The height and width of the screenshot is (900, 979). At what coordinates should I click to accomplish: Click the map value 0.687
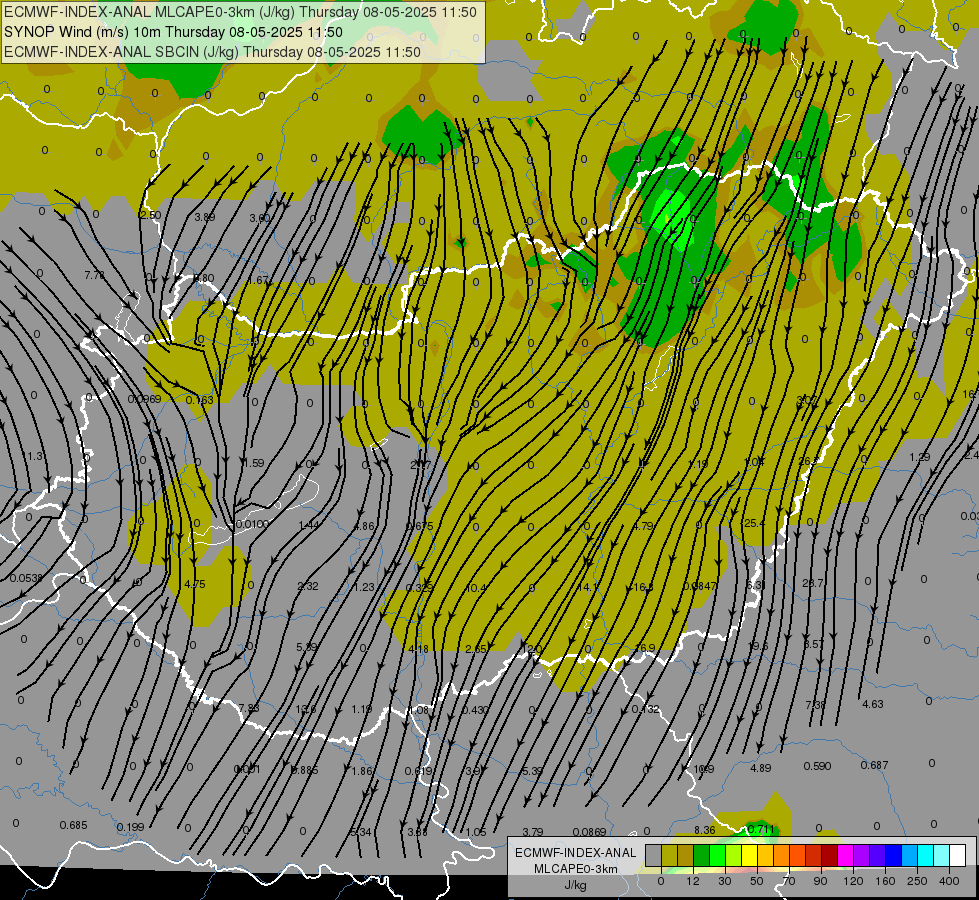pyautogui.click(x=874, y=766)
